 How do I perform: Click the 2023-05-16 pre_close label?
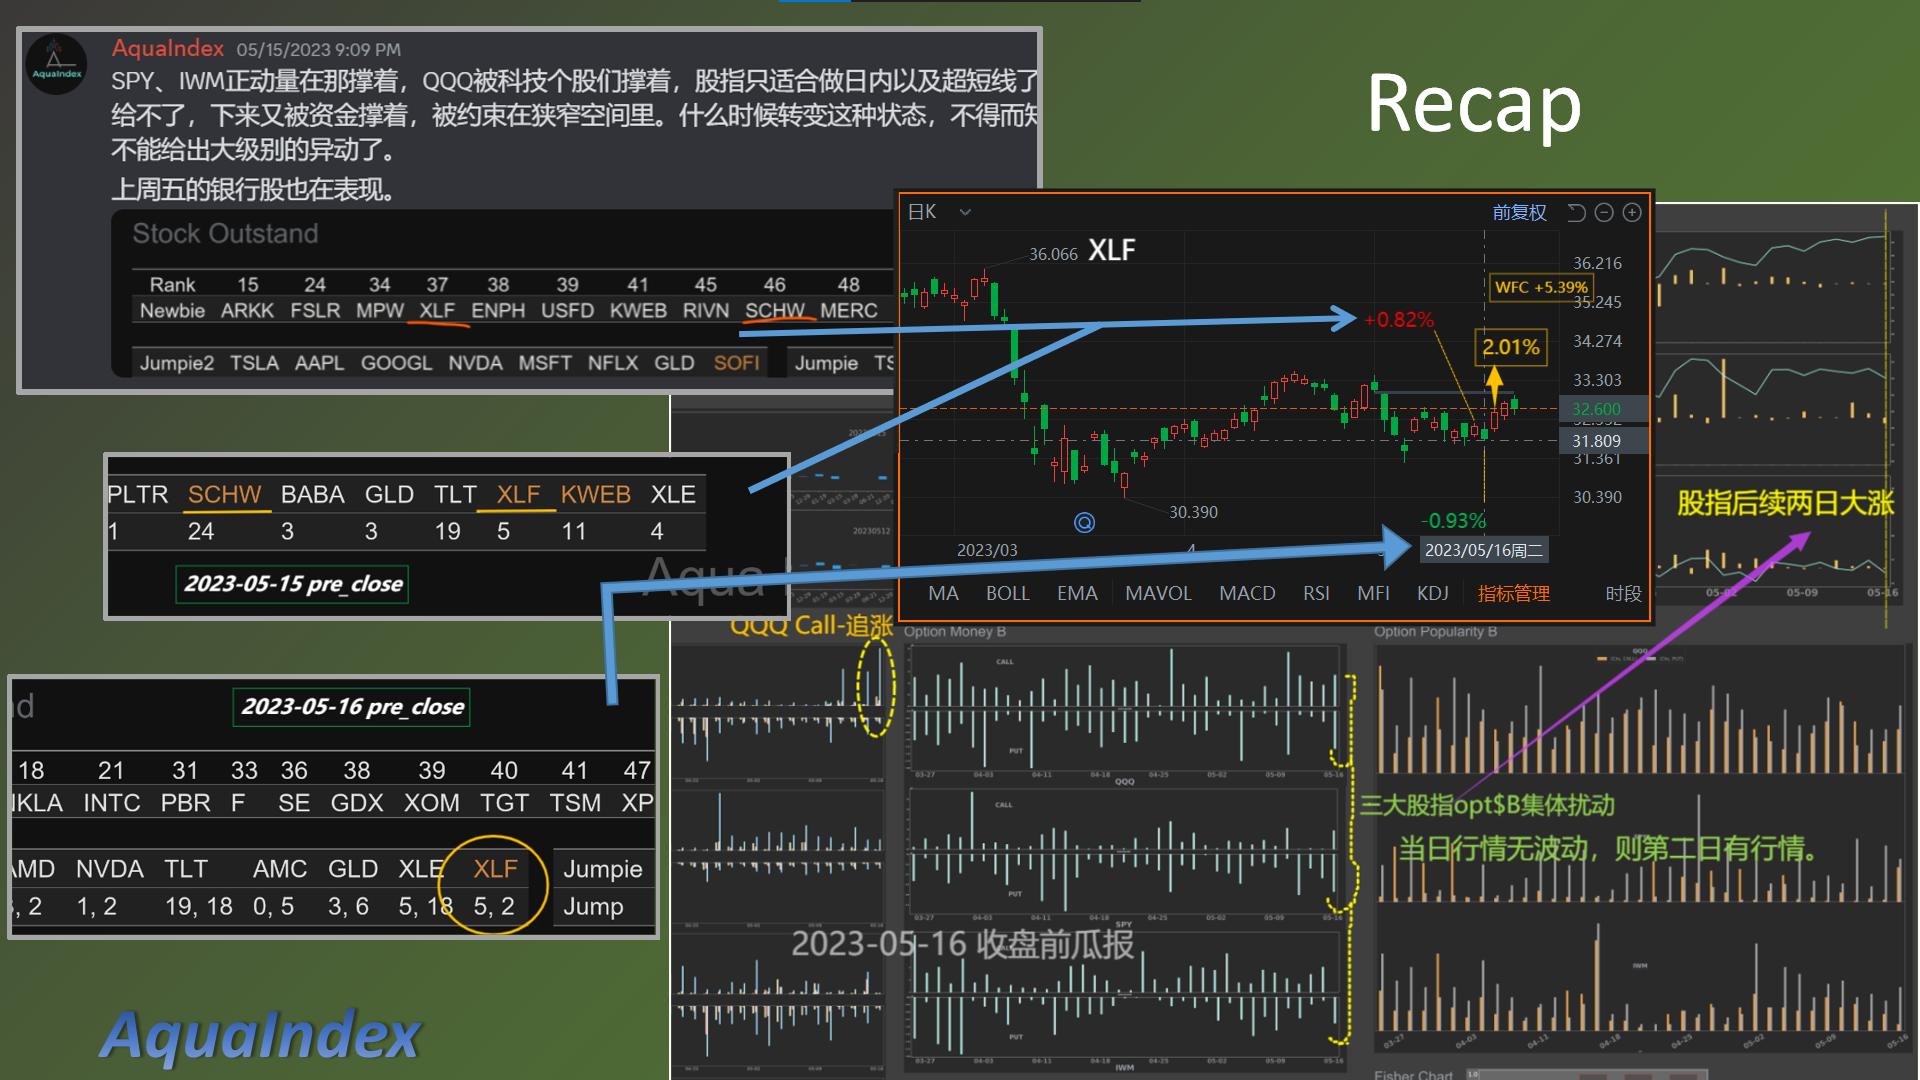coord(352,707)
